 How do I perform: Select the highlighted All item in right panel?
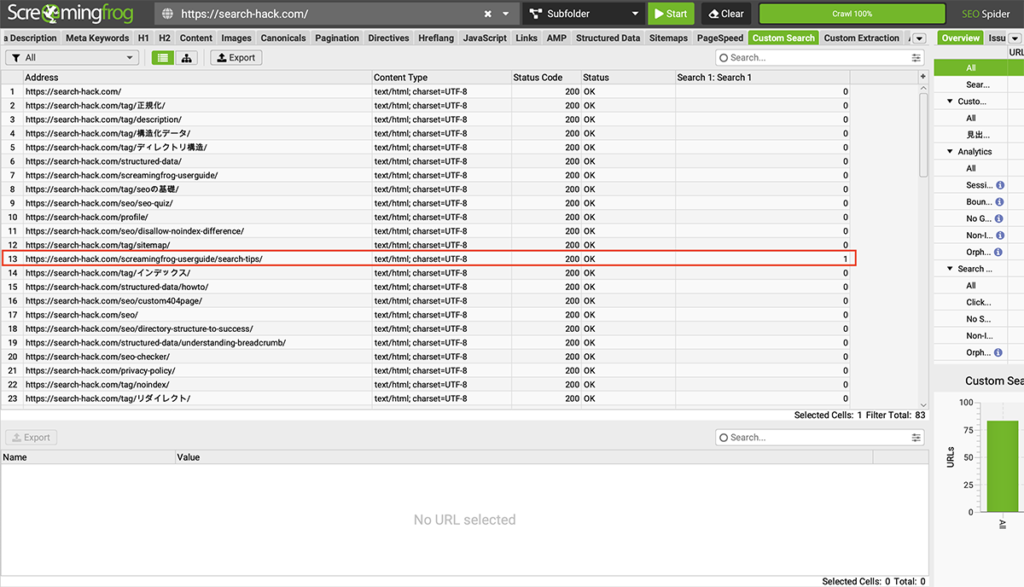point(970,67)
